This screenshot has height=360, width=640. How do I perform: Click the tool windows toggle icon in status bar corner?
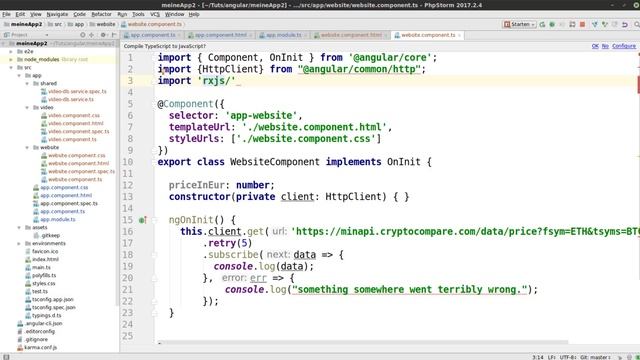pyautogui.click(x=6, y=357)
